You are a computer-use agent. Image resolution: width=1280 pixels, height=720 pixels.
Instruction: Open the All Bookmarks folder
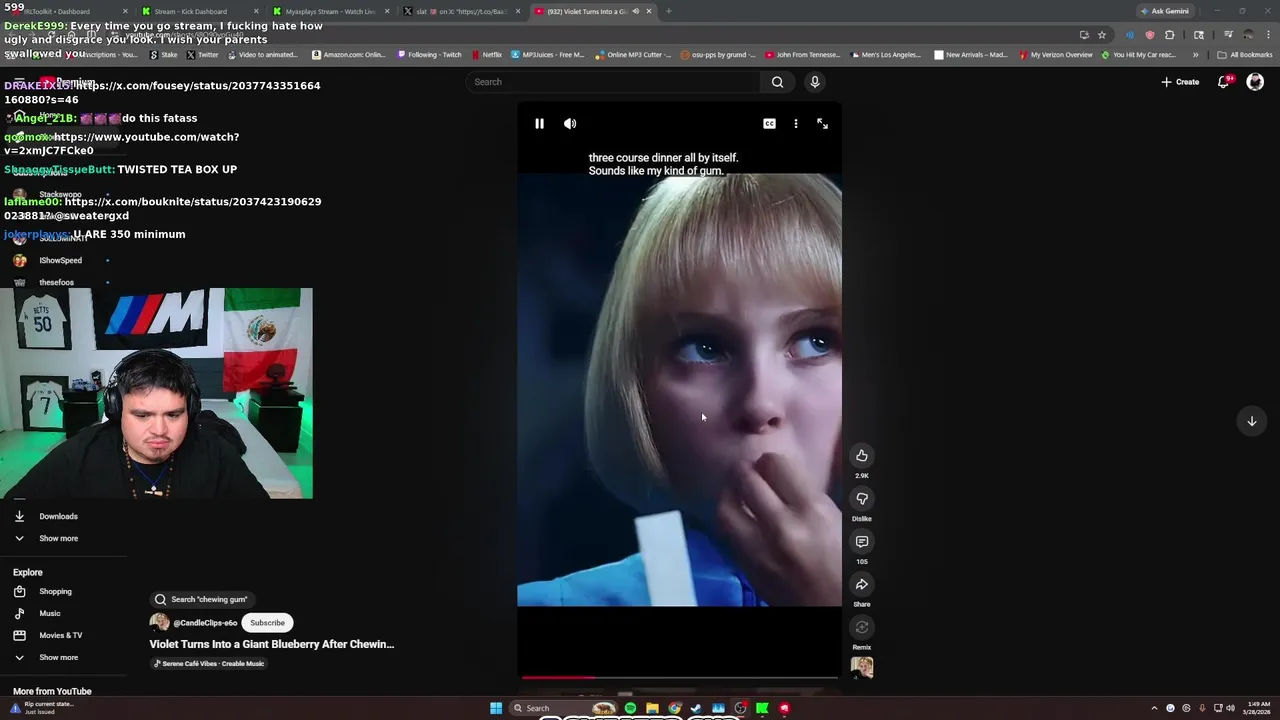point(1245,55)
